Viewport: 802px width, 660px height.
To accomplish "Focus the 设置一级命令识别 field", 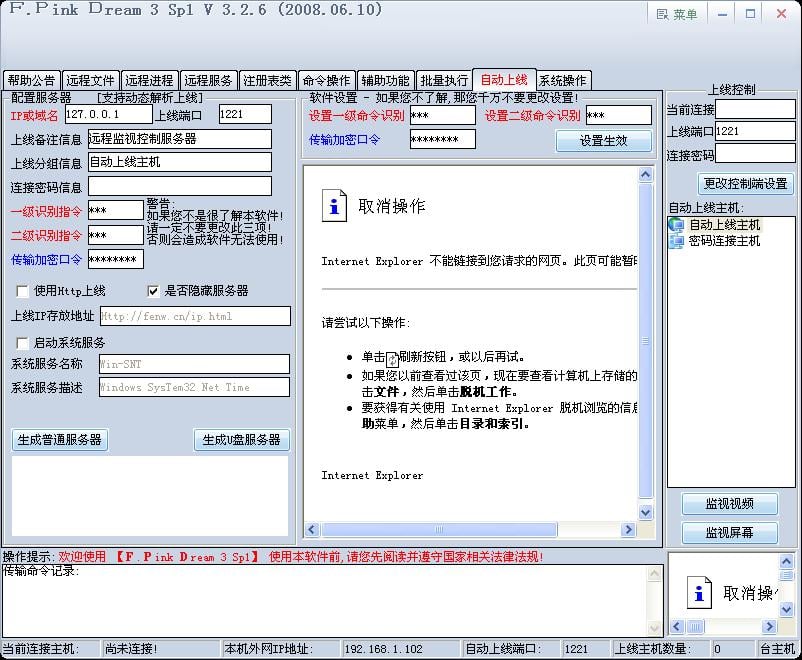I will point(442,115).
